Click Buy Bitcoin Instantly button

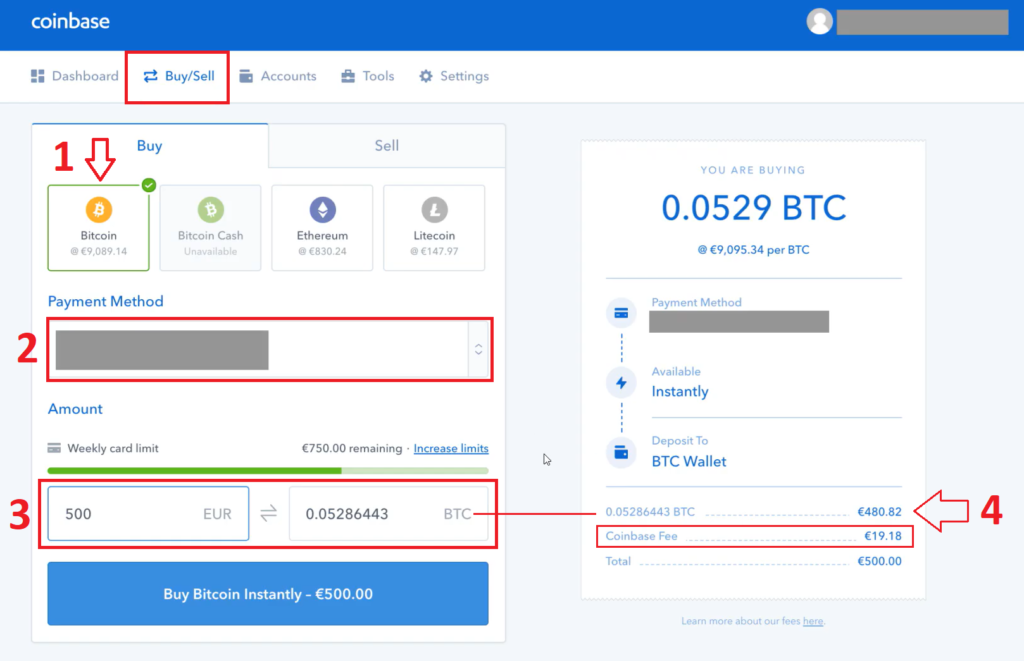click(x=268, y=594)
